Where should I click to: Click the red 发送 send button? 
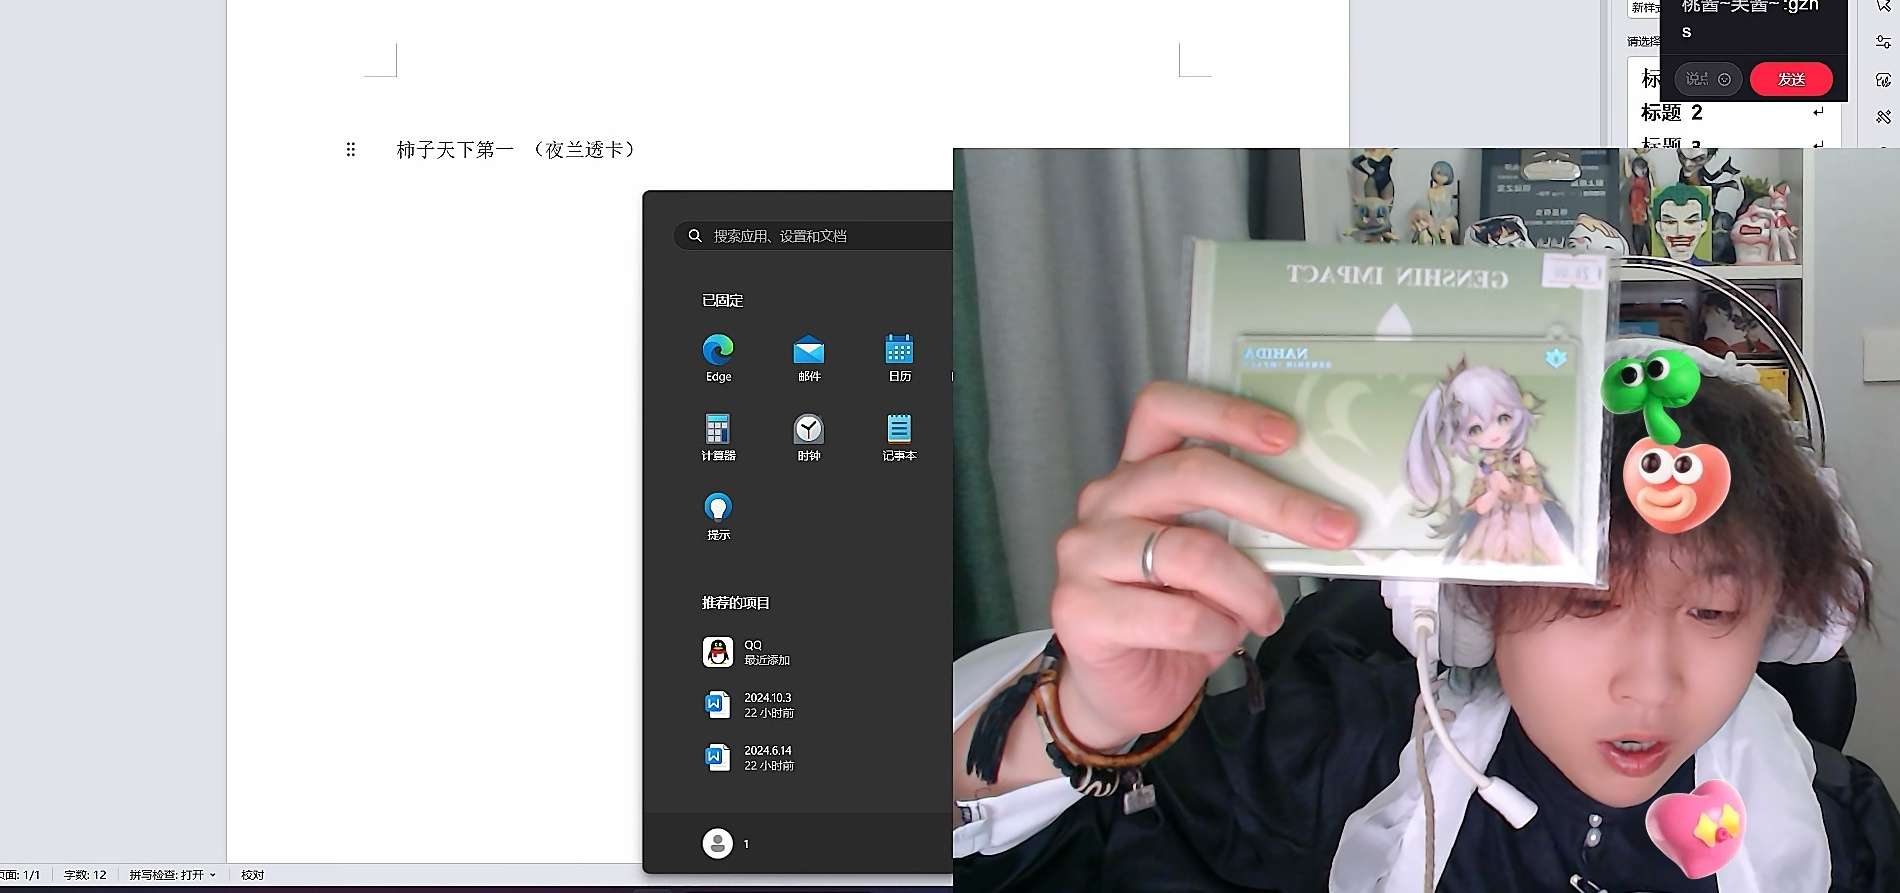click(x=1791, y=79)
